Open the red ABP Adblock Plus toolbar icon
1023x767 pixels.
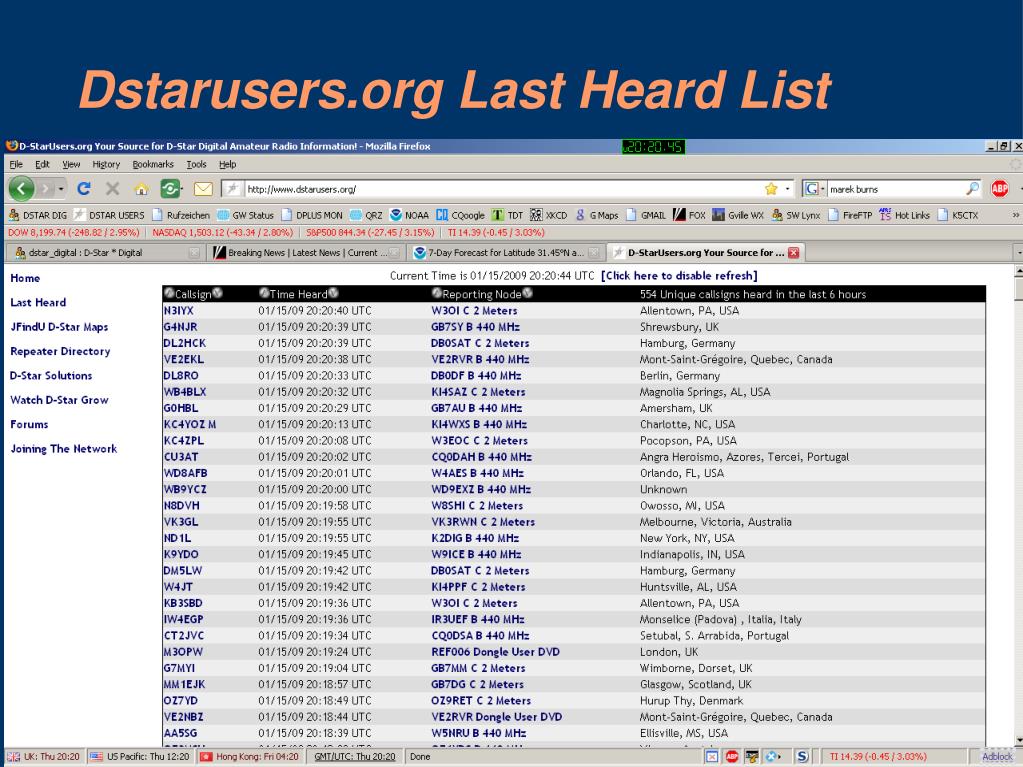tap(1000, 189)
